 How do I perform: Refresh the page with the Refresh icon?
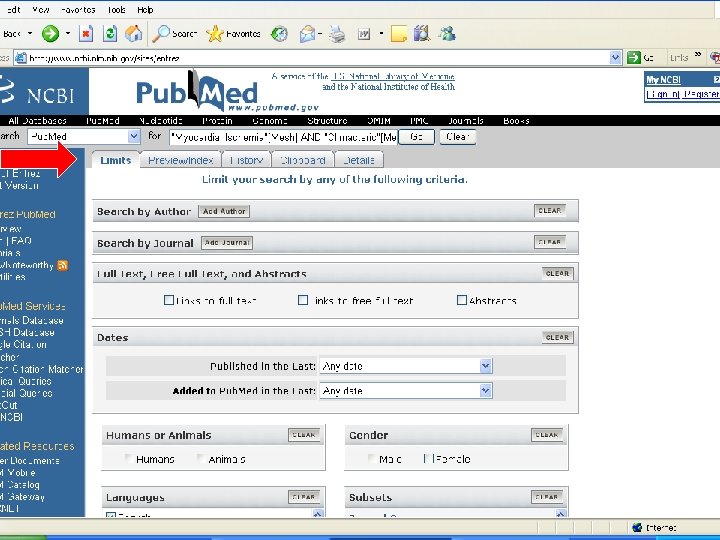109,34
